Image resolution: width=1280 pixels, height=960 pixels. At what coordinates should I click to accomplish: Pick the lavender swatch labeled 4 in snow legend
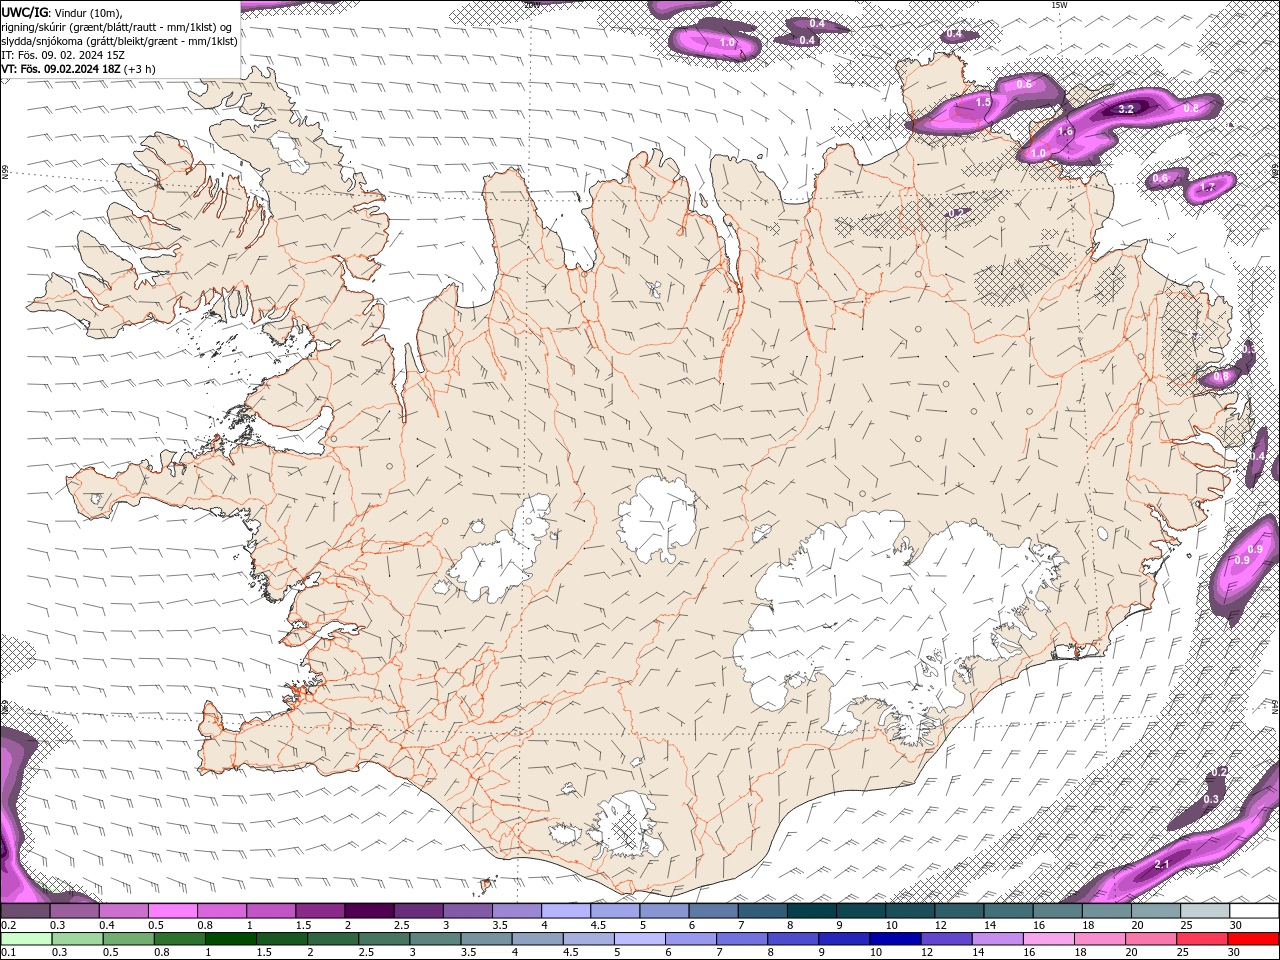click(x=566, y=911)
